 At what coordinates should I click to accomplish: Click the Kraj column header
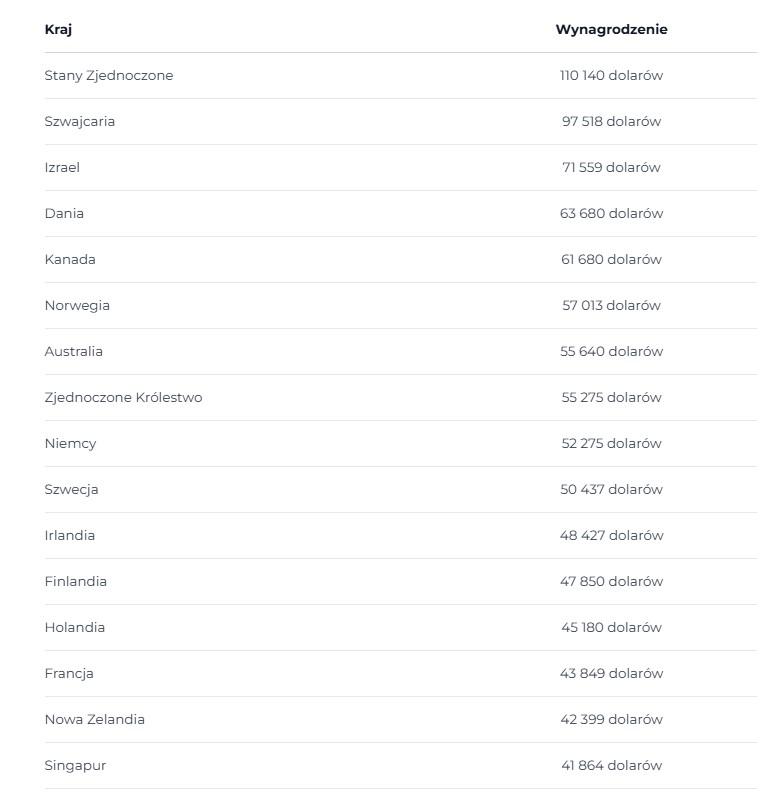click(x=58, y=29)
